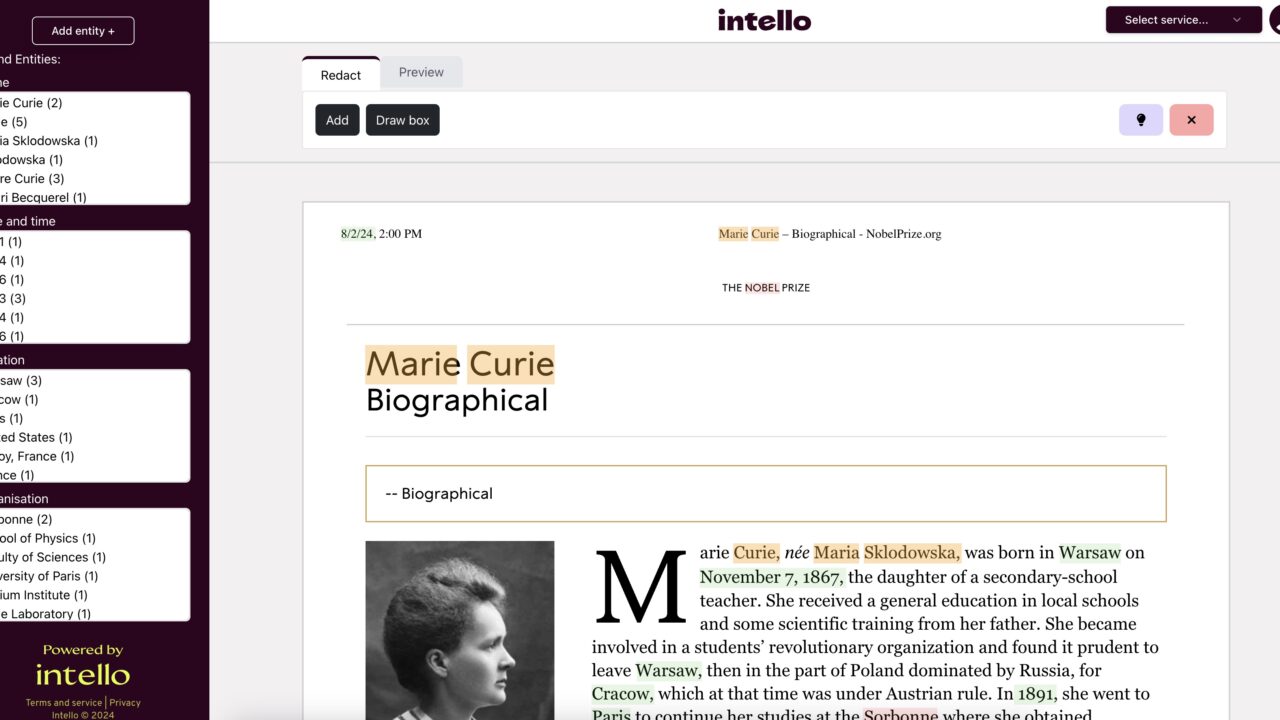This screenshot has width=1280, height=720.
Task: Select the Warsaw (3) entity in the sidebar
Action: point(21,380)
